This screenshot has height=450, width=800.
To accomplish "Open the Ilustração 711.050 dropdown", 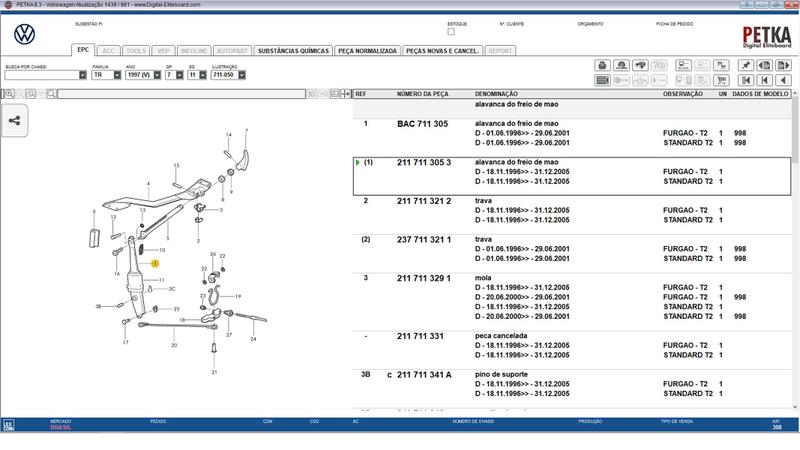I will click(242, 75).
